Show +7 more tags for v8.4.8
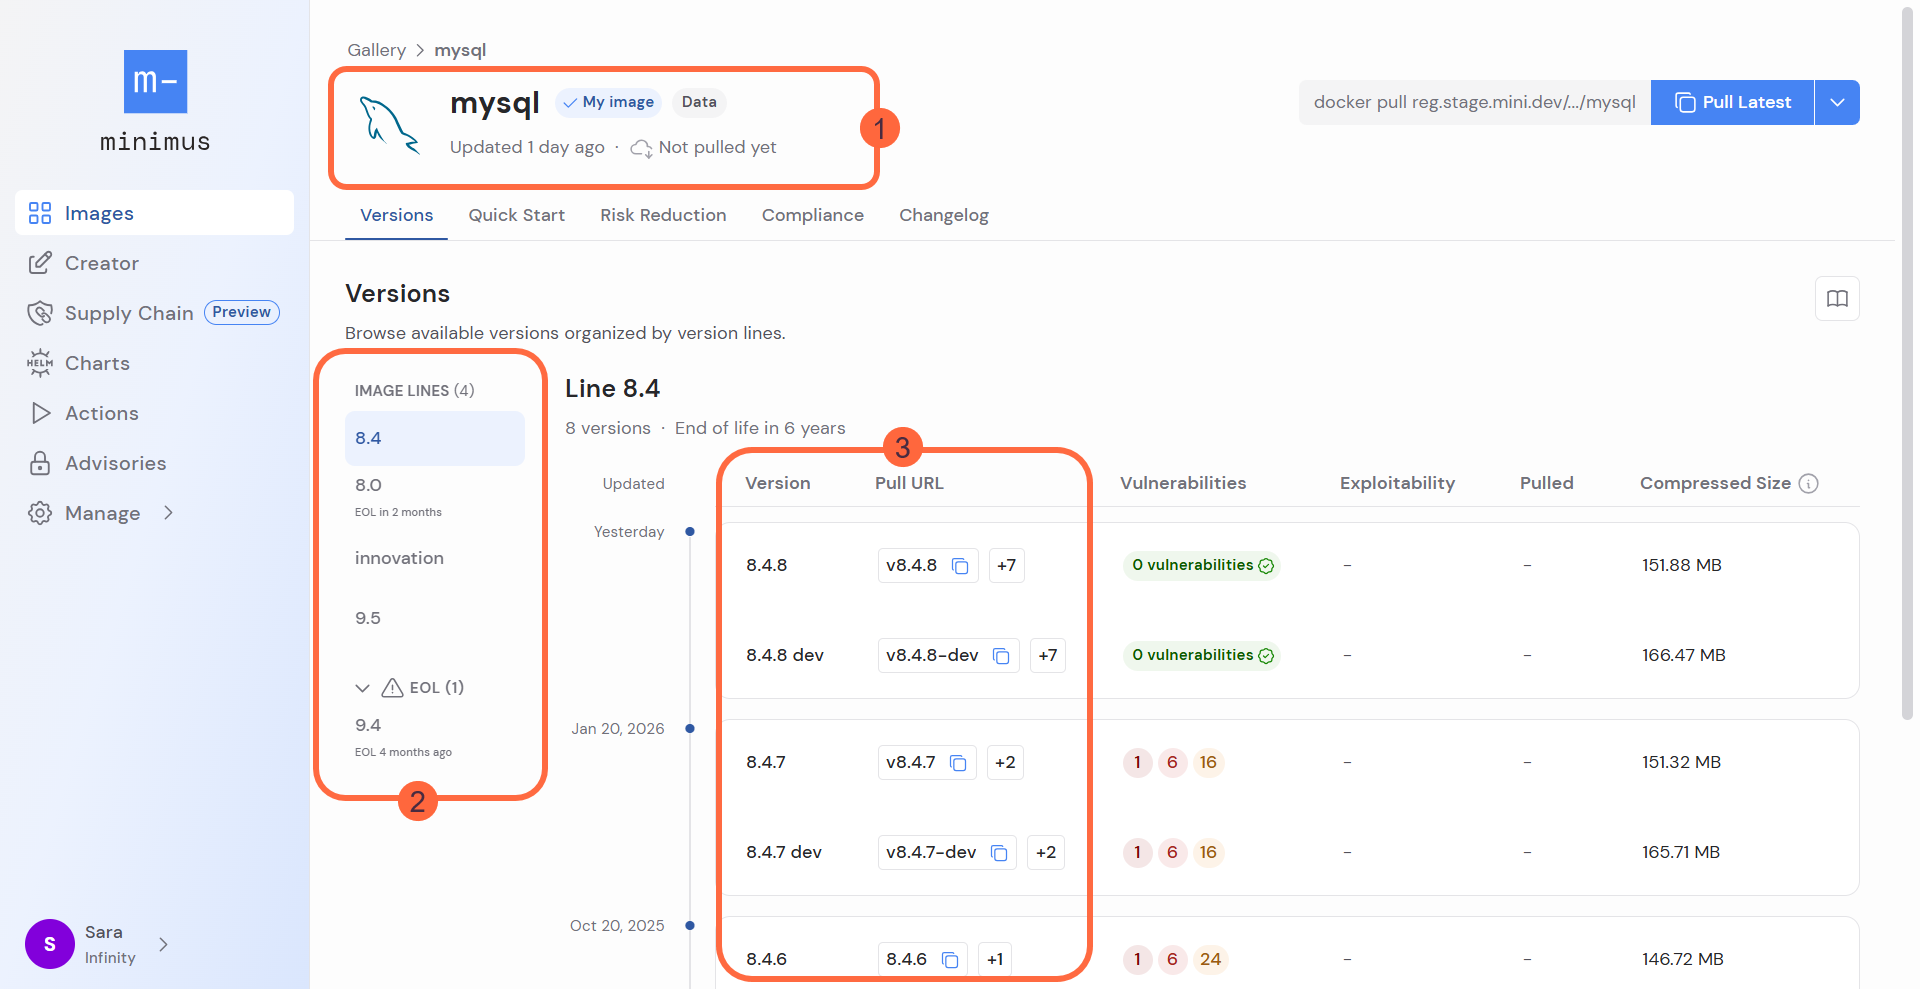Image resolution: width=1920 pixels, height=989 pixels. pyautogui.click(x=1006, y=565)
